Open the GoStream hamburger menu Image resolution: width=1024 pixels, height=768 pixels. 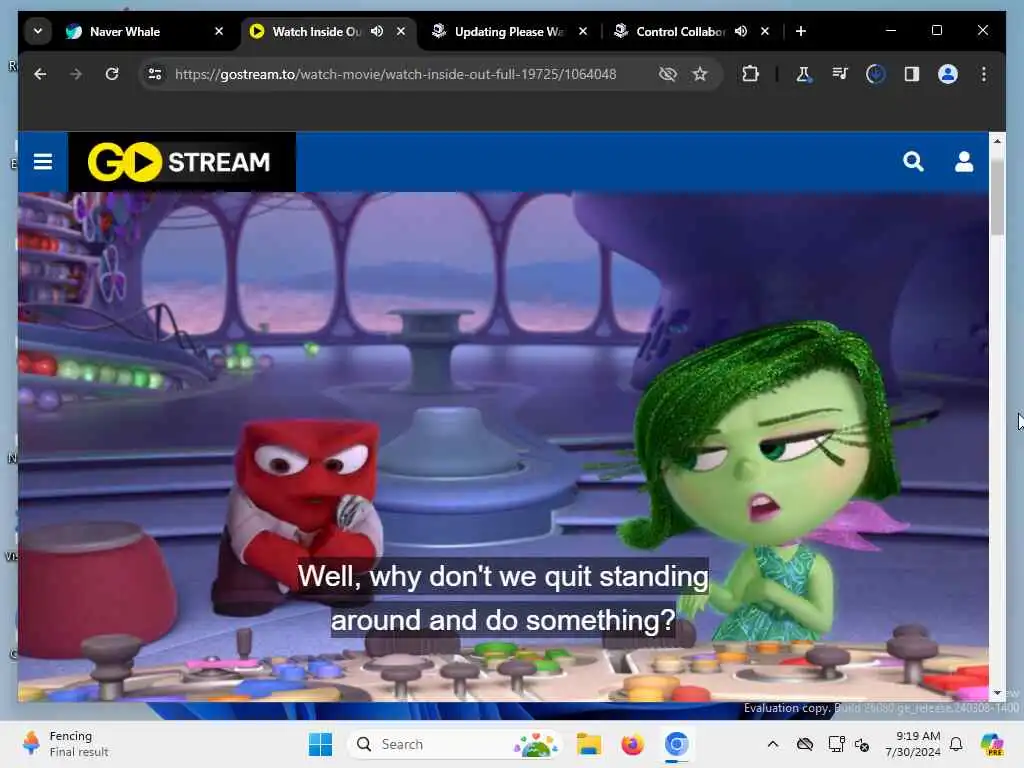[x=42, y=161]
